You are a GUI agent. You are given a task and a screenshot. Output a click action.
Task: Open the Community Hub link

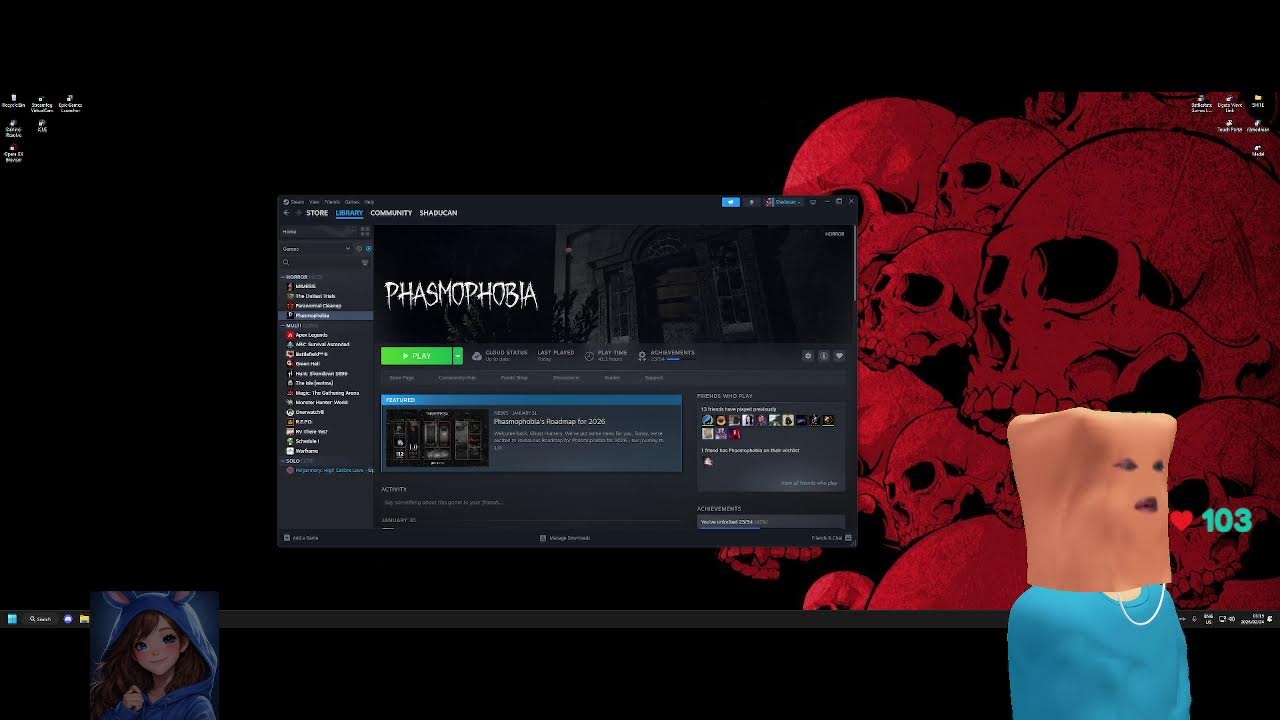(457, 378)
